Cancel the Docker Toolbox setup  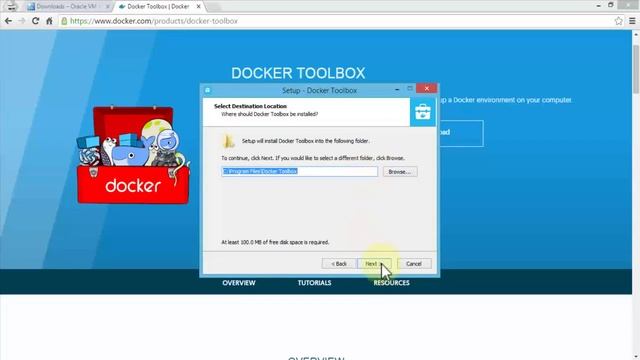click(414, 264)
